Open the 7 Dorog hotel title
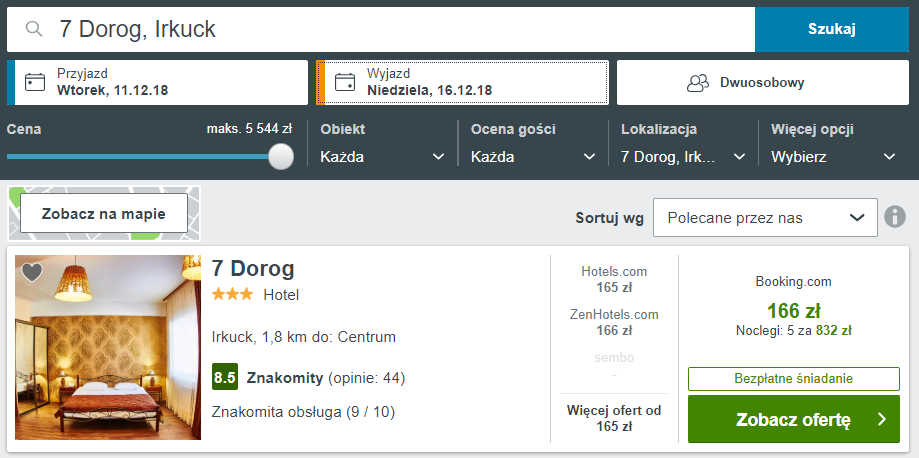The image size is (919, 458). [253, 269]
